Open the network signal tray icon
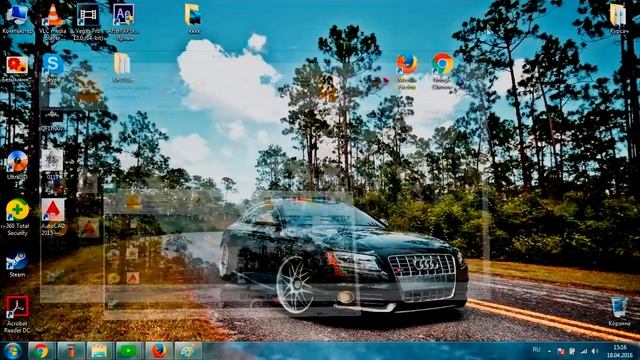Viewport: 640px width, 360px height. coord(584,351)
